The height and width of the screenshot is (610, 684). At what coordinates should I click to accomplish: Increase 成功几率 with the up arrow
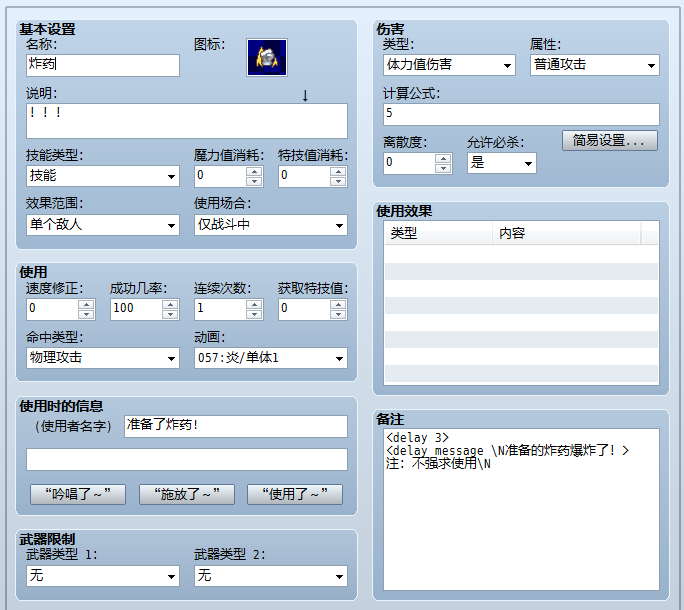click(x=170, y=304)
